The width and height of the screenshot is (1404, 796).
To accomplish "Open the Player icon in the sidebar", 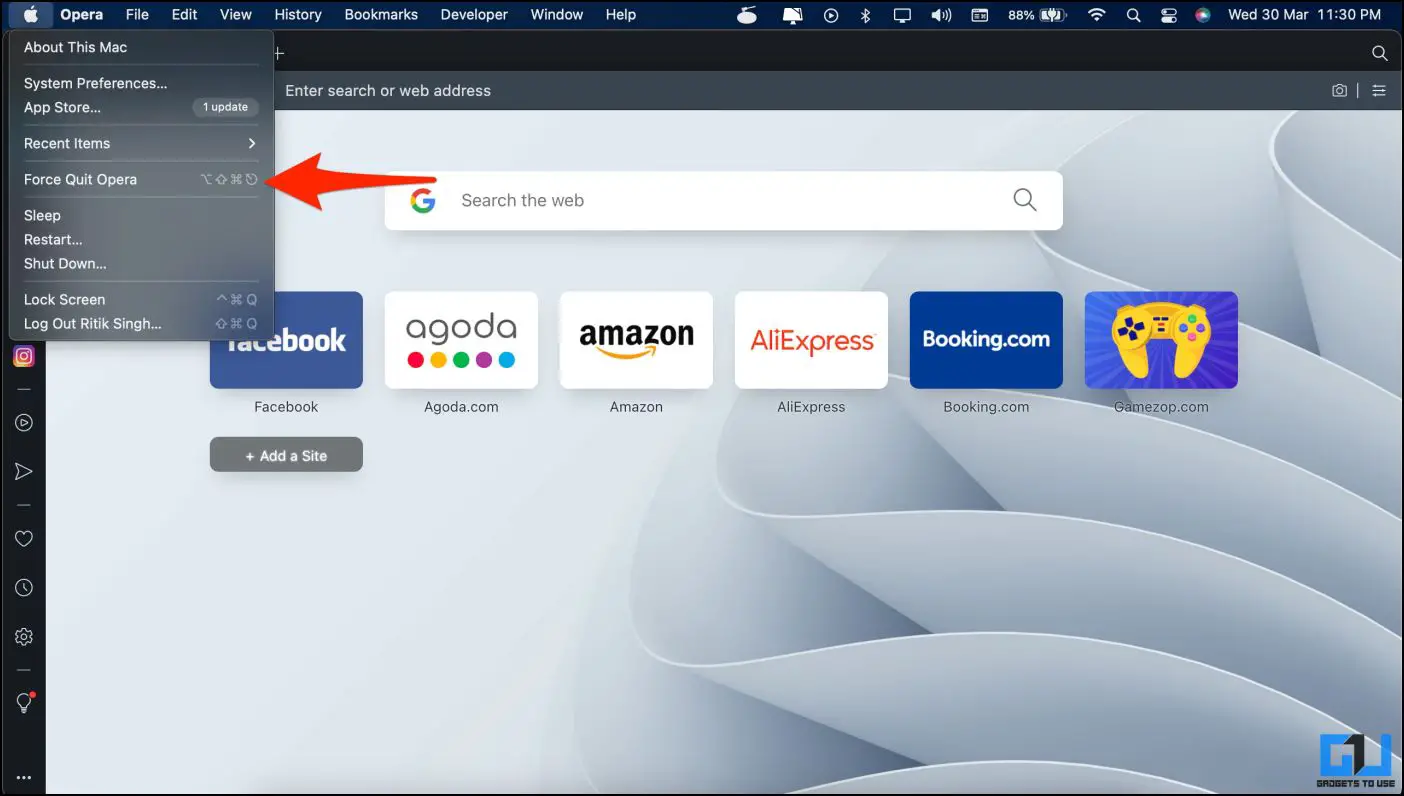I will click(24, 423).
